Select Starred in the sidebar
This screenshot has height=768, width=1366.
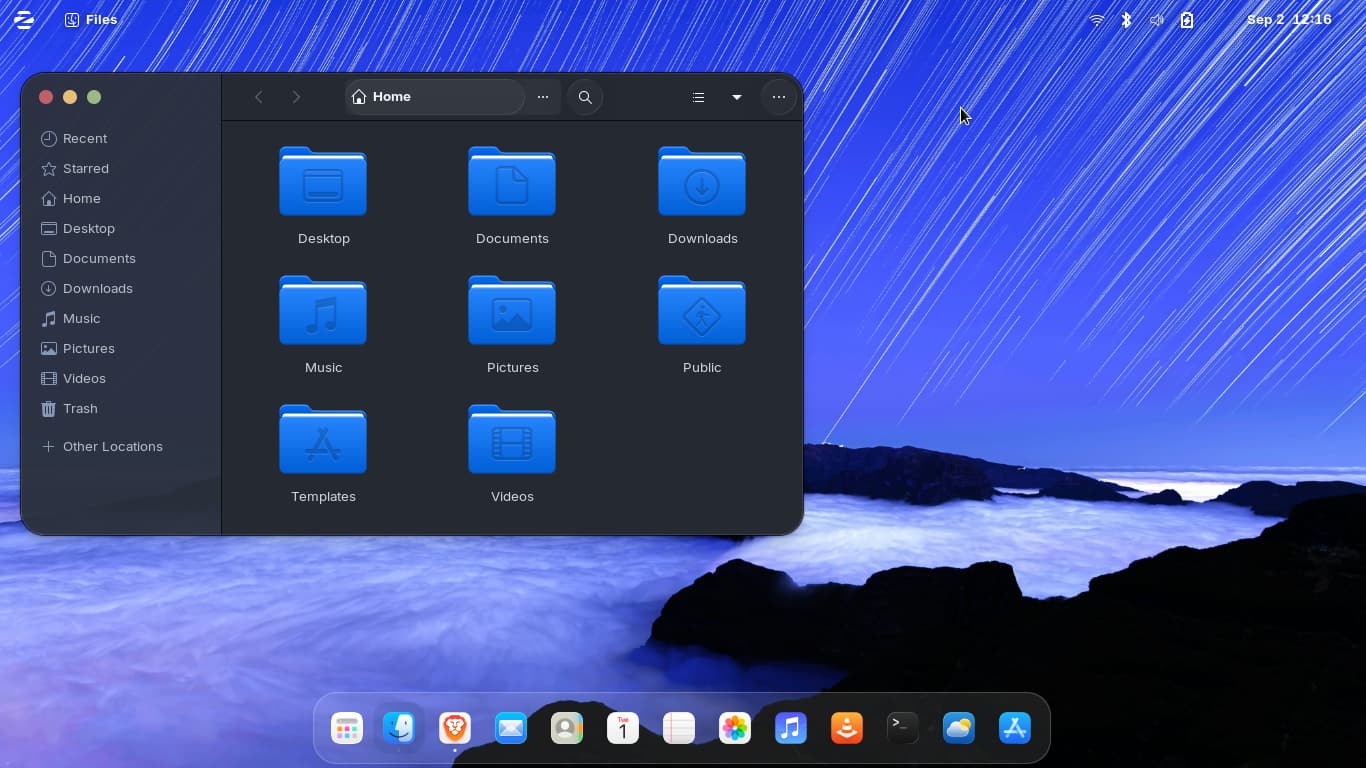coord(85,168)
